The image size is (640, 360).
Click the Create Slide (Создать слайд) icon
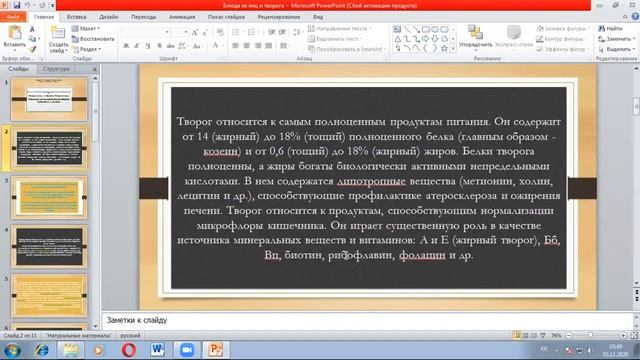pyautogui.click(x=58, y=33)
